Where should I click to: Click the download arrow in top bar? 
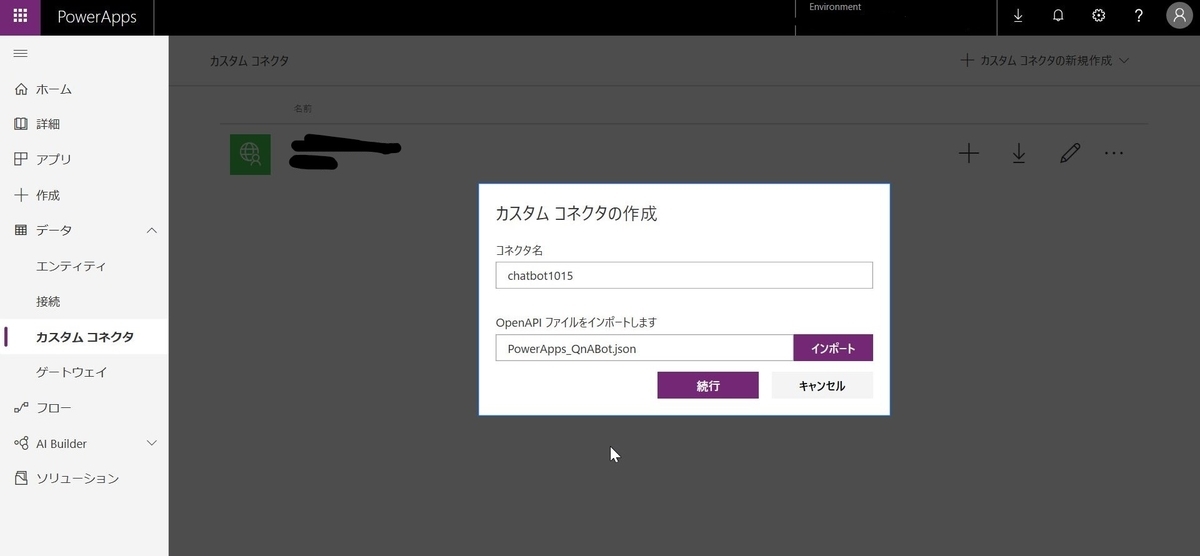[x=1018, y=16]
